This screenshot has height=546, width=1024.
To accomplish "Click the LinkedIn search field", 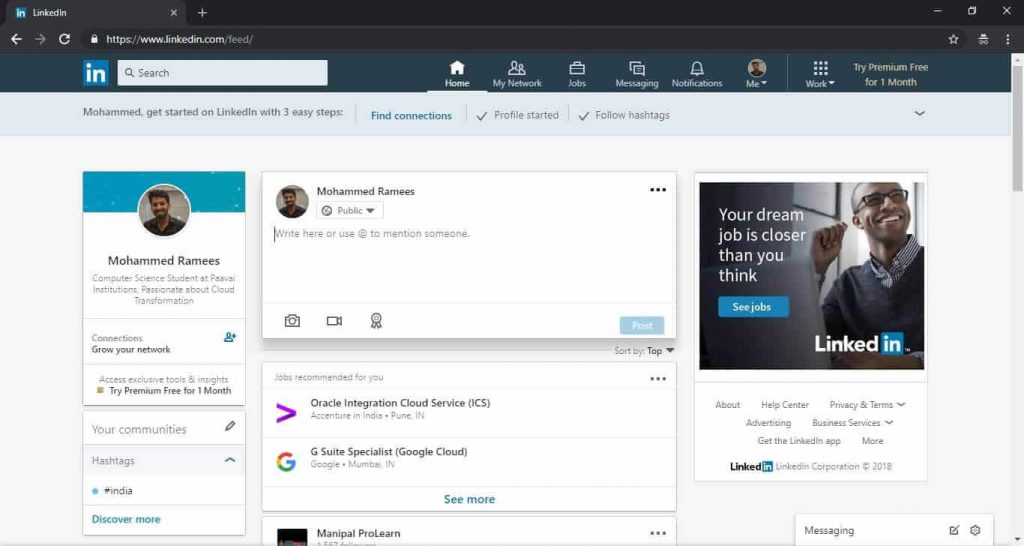I will click(222, 72).
